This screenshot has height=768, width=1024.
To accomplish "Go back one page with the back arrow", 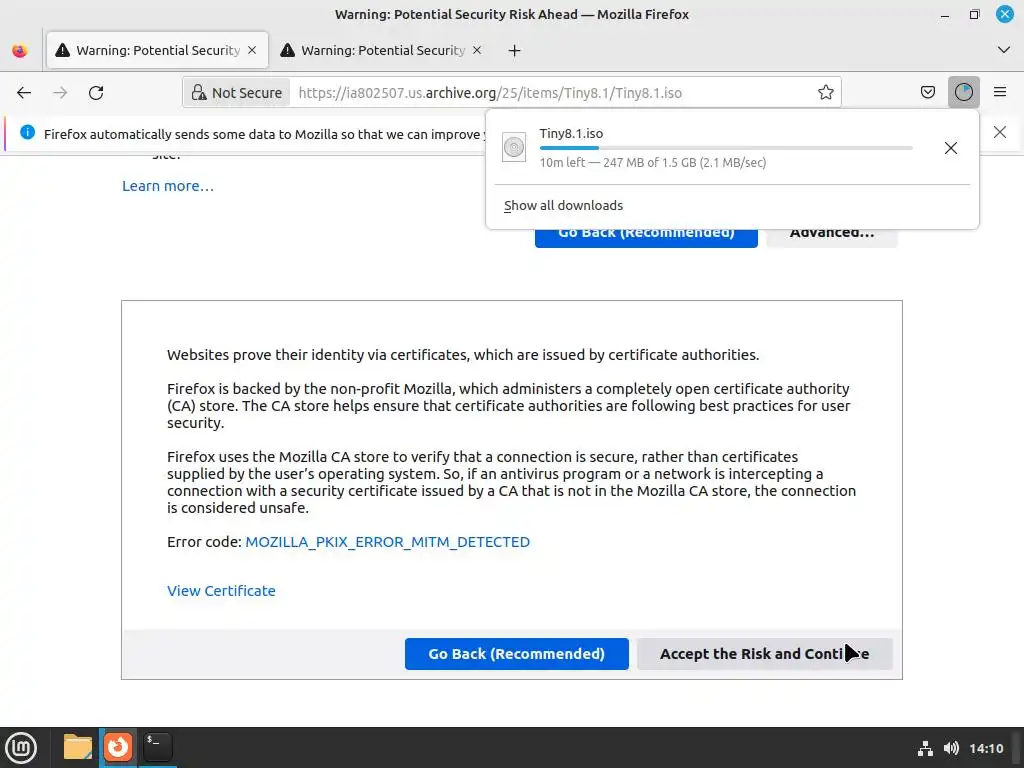I will click(x=24, y=93).
